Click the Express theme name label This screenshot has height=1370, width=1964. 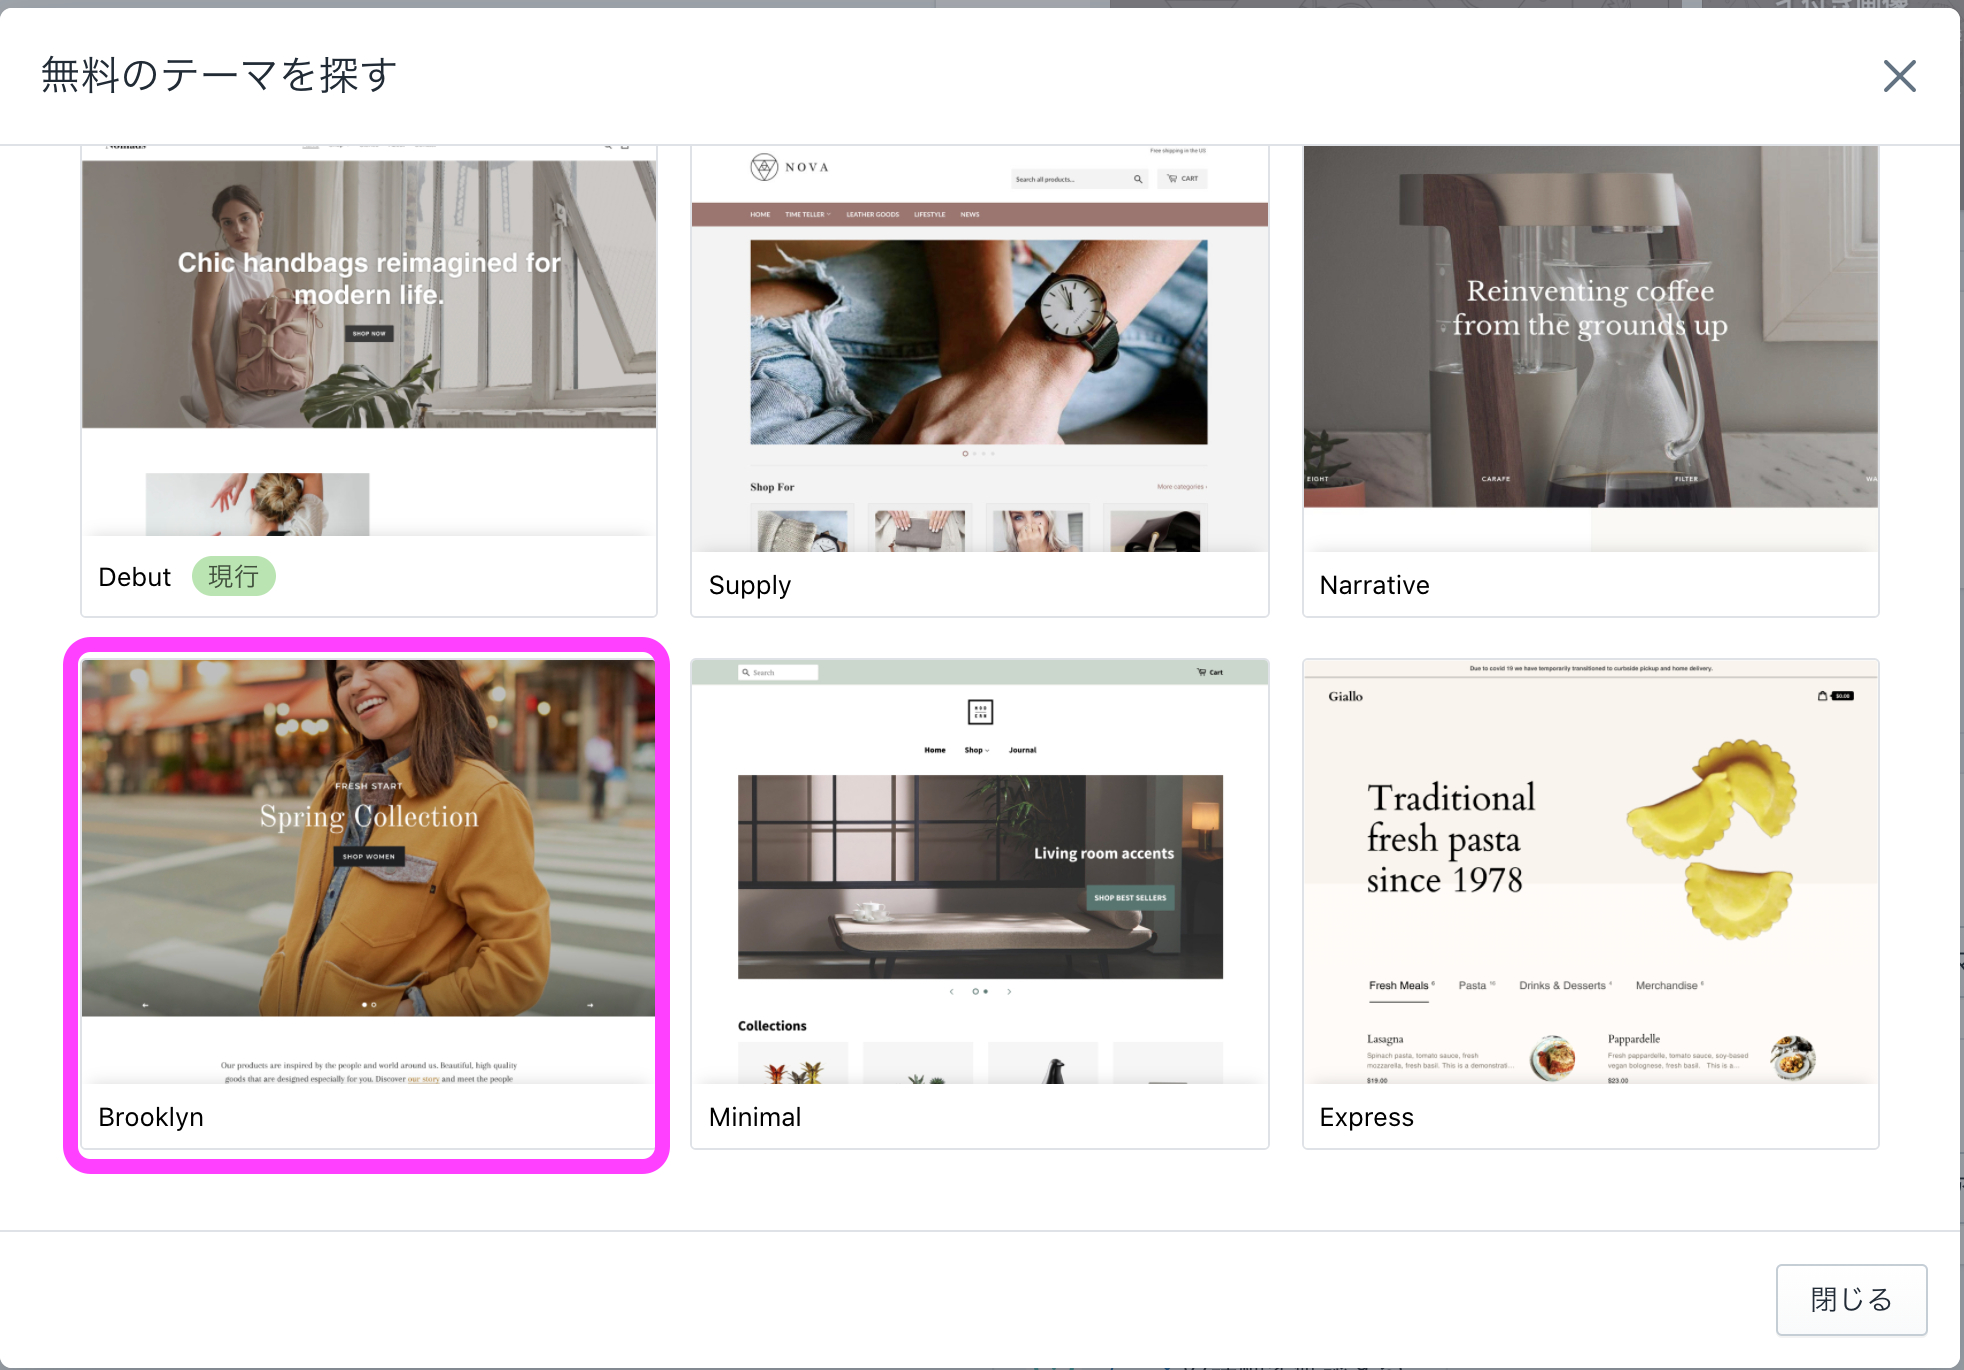[x=1366, y=1117]
